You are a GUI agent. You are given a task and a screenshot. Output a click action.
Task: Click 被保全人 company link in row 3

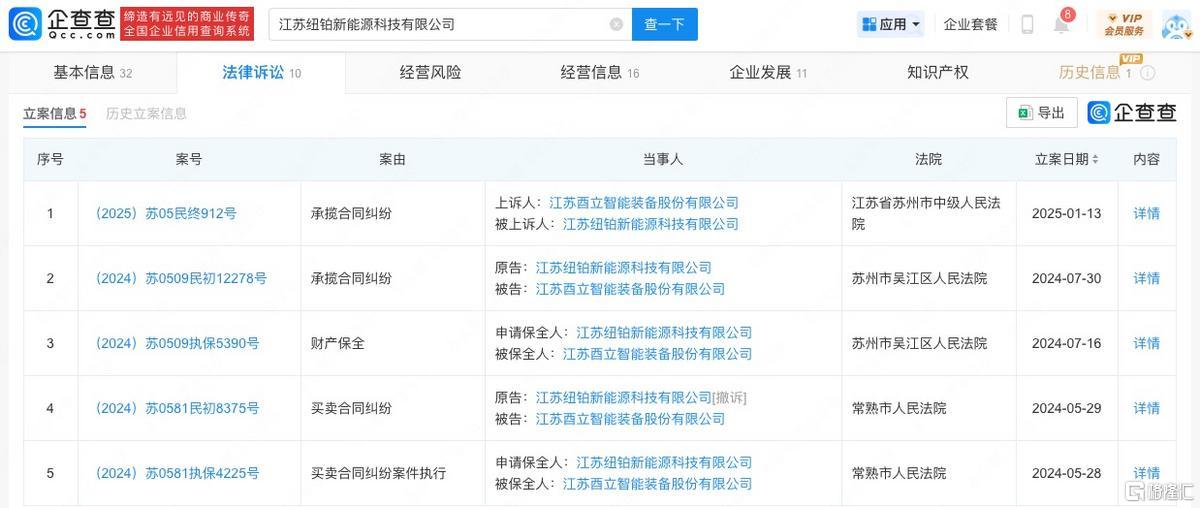tap(657, 354)
